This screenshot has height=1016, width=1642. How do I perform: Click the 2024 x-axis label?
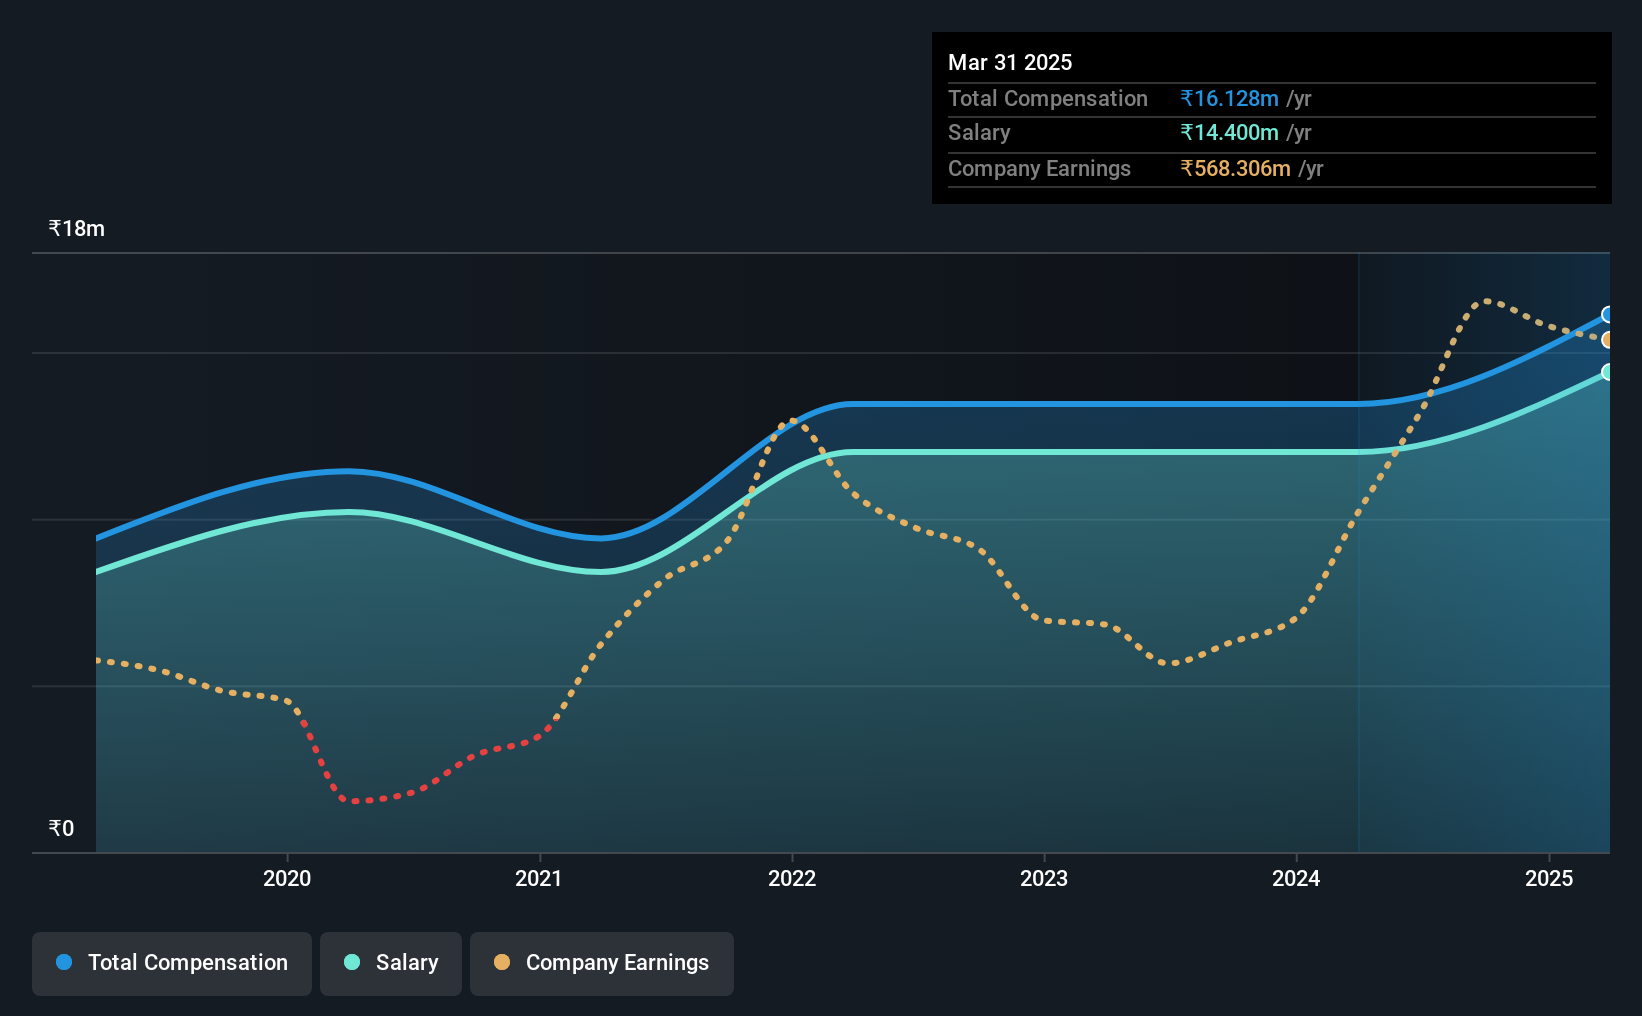[x=1296, y=878]
